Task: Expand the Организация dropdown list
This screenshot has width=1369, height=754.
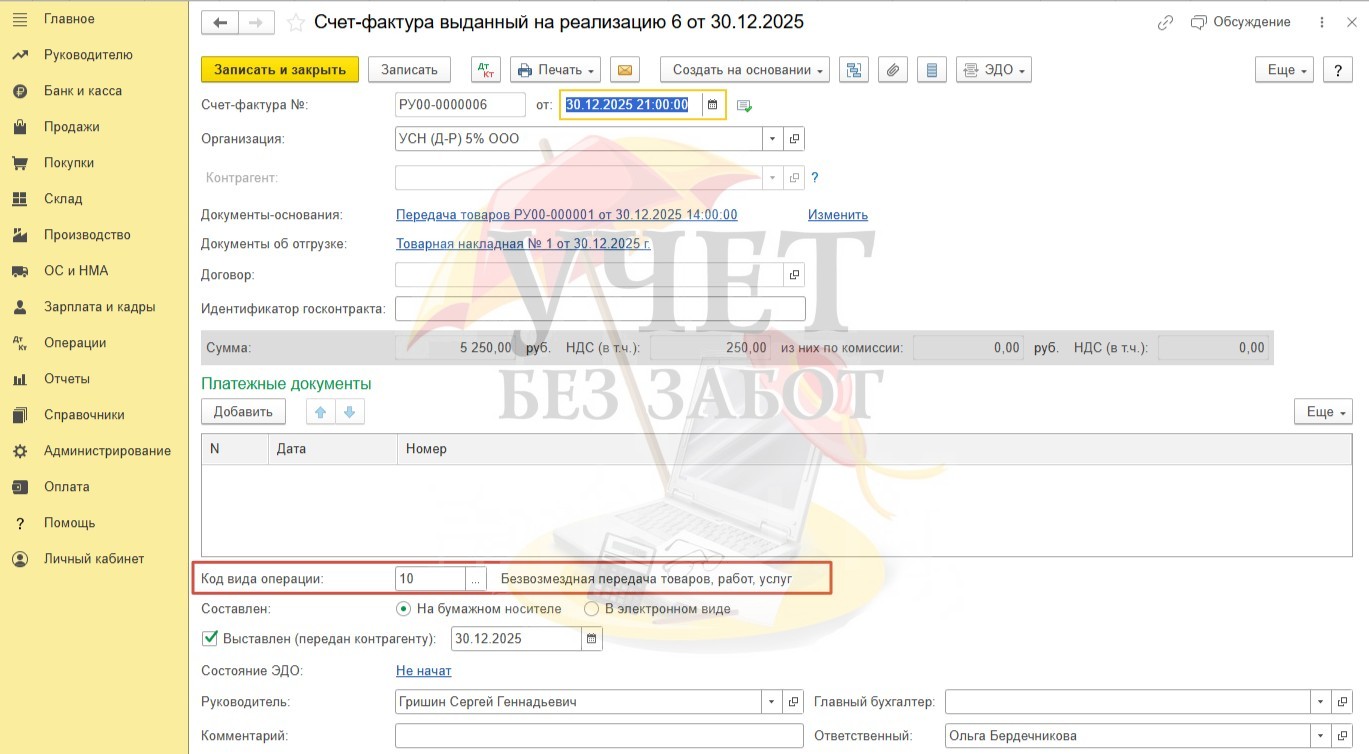Action: coord(773,139)
